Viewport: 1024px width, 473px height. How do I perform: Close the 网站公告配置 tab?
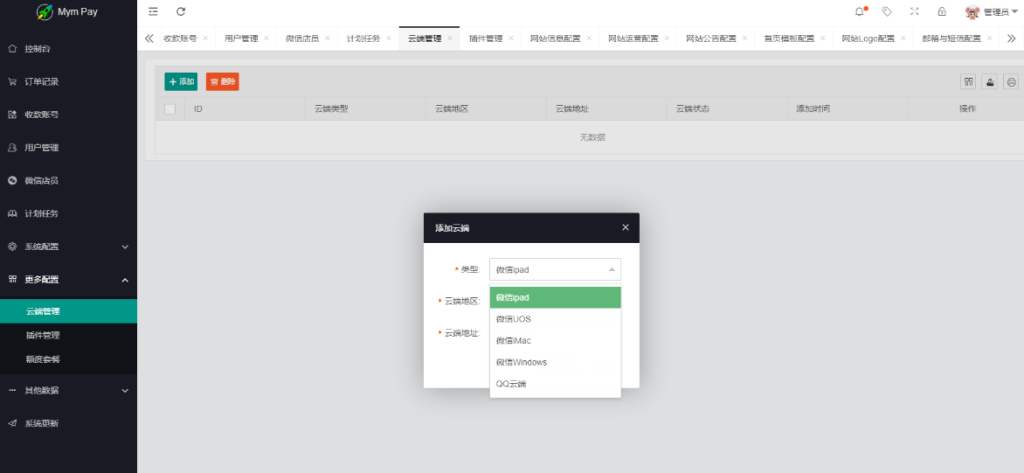coord(744,39)
